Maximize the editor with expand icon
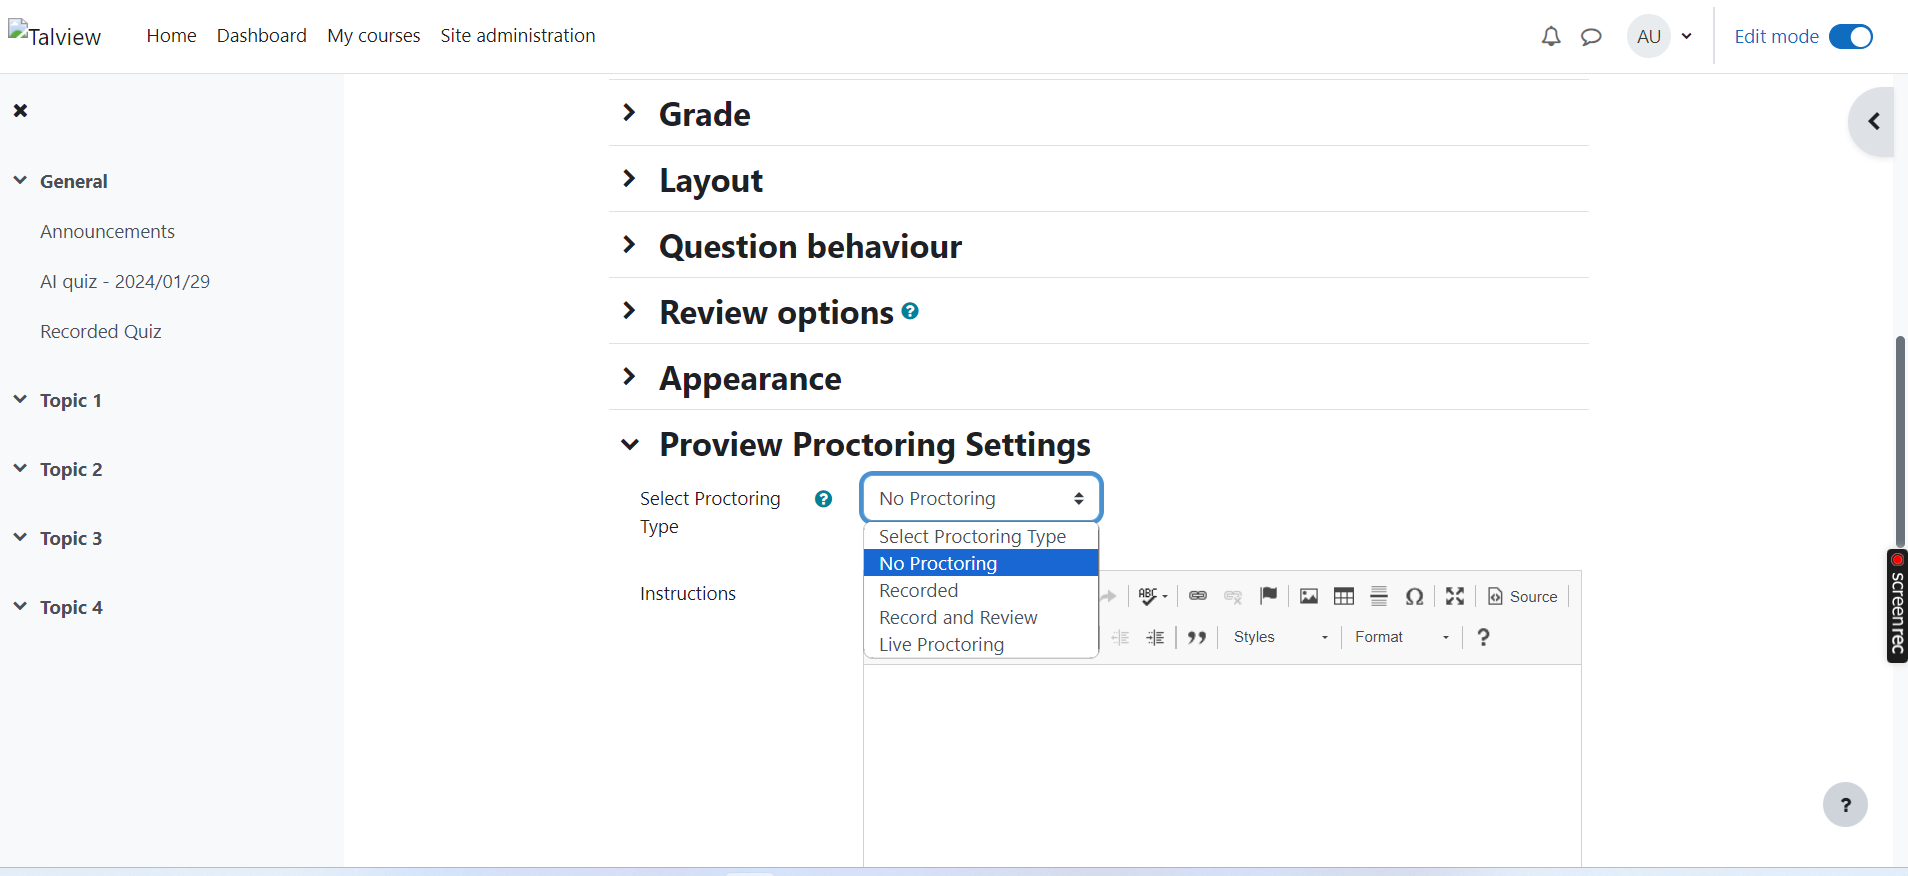Viewport: 1908px width, 876px height. pyautogui.click(x=1455, y=596)
